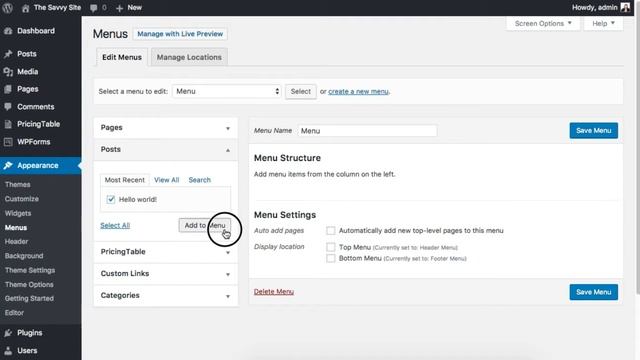Viewport: 640px width, 360px height.
Task: Click the Dashboard gauge icon
Action: pyautogui.click(x=8, y=31)
